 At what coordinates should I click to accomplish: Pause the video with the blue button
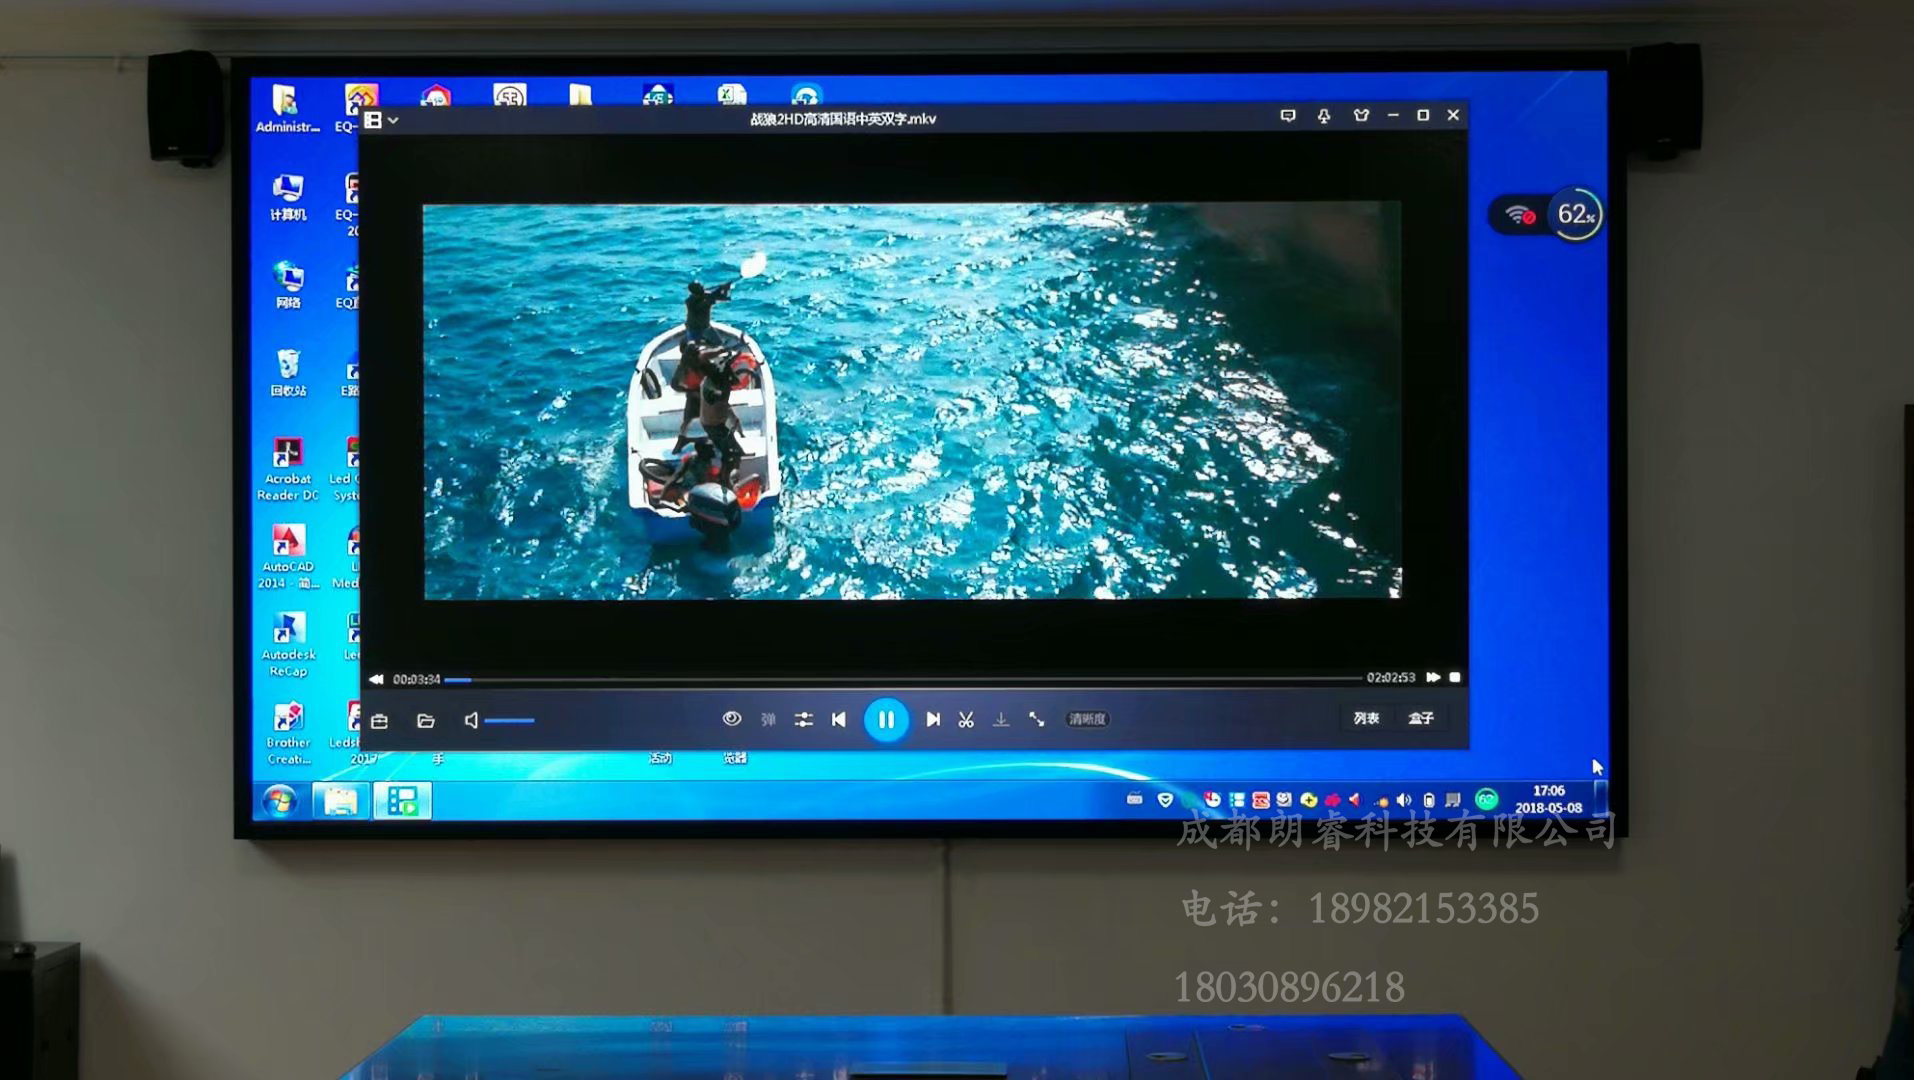[886, 720]
